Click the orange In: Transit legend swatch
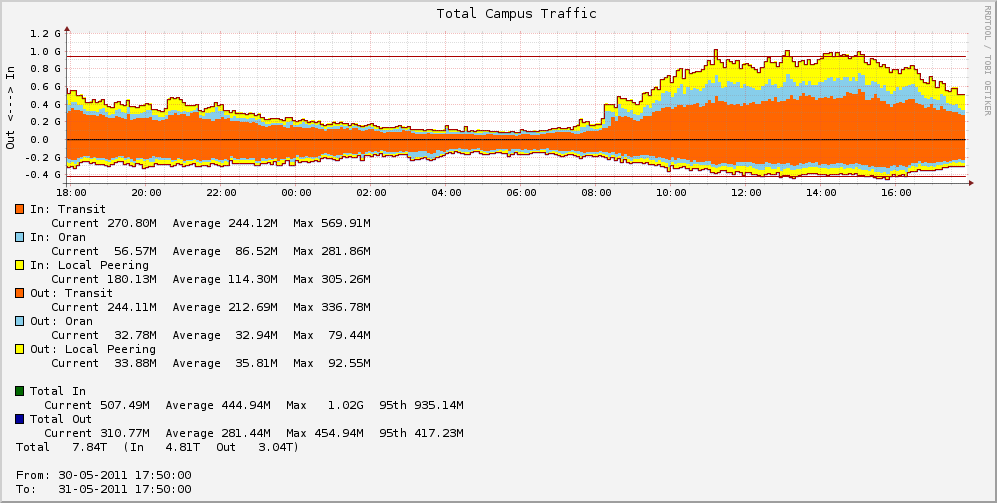 pos(20,209)
